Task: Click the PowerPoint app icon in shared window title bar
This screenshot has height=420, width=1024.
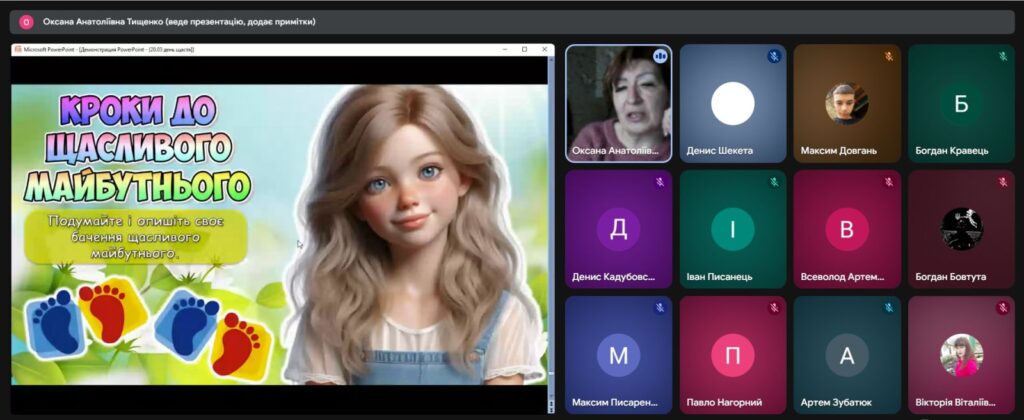Action: point(16,49)
